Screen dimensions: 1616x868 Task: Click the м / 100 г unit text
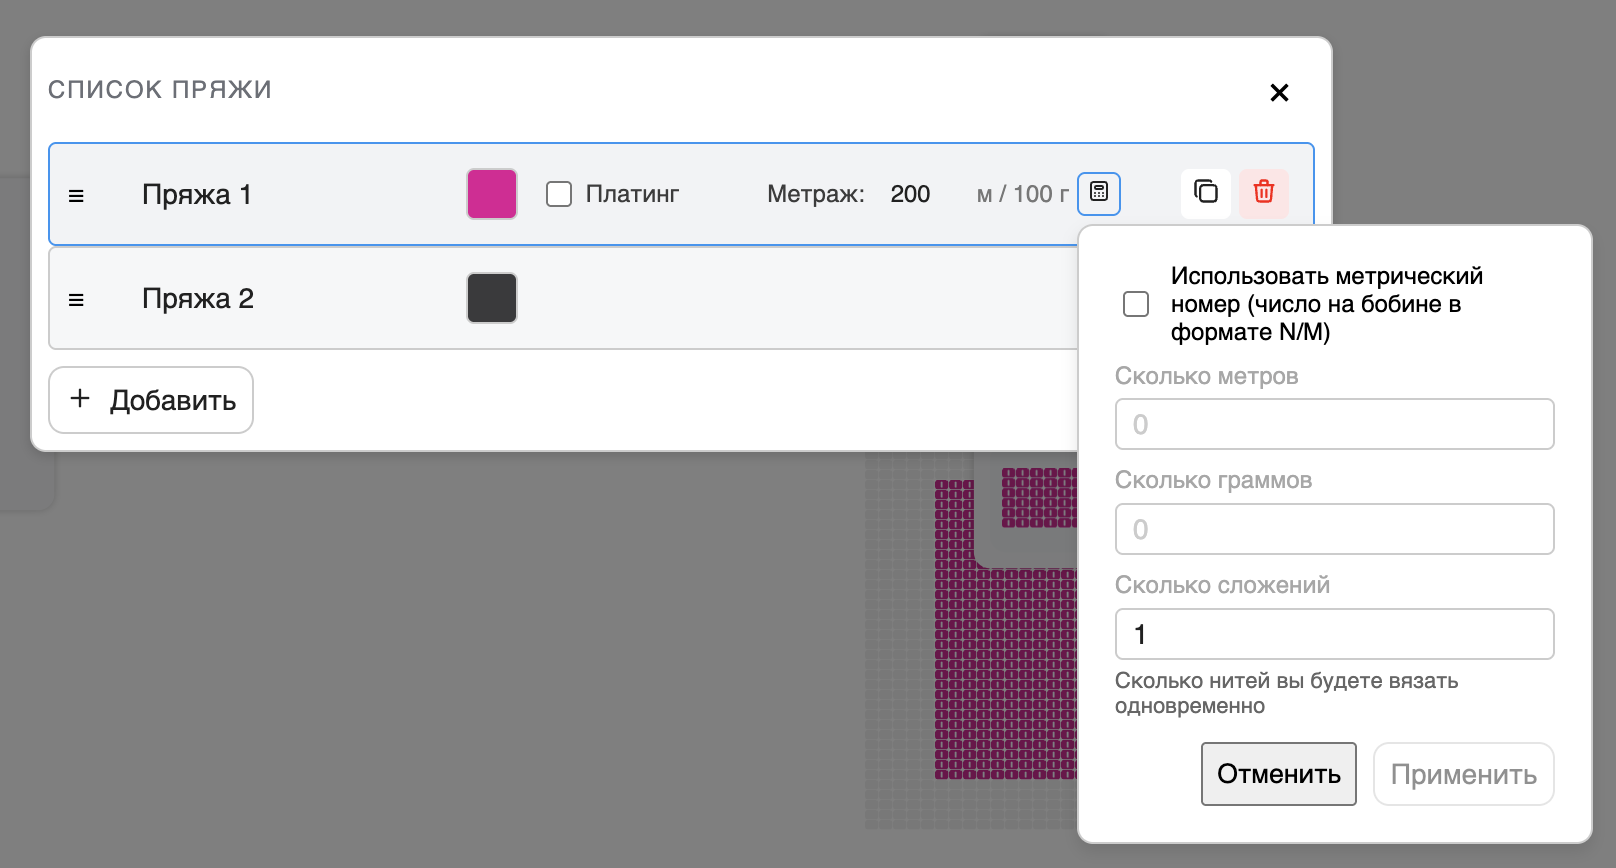(x=1022, y=194)
